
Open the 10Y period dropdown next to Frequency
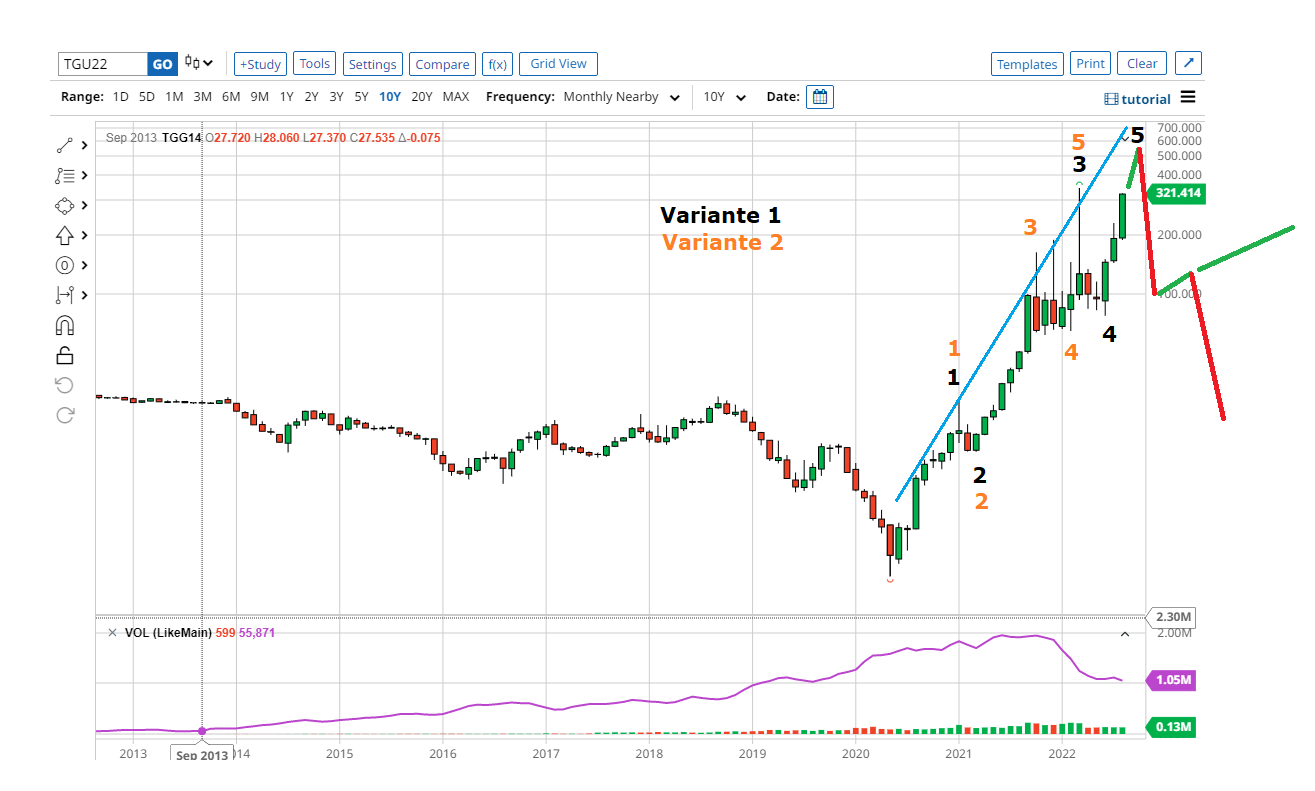[x=725, y=97]
